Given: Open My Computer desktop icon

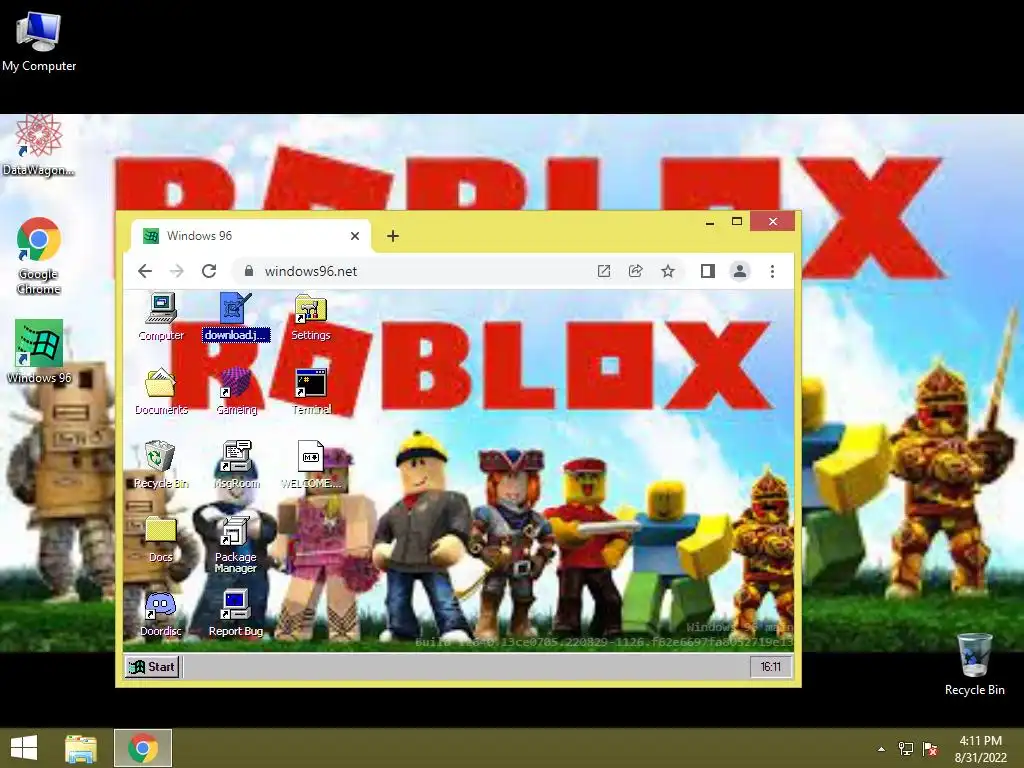Looking at the screenshot, I should click(39, 40).
